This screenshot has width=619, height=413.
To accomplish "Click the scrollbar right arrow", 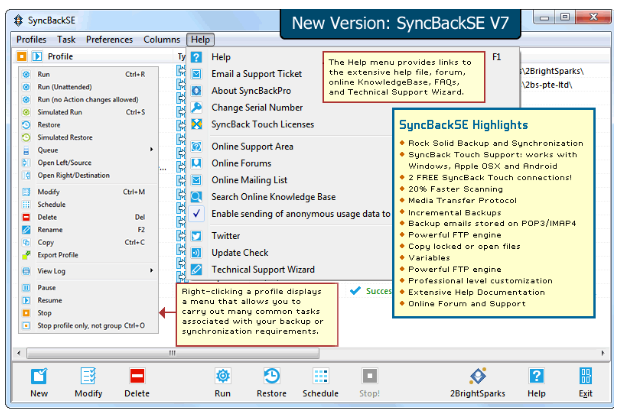I will coord(602,353).
